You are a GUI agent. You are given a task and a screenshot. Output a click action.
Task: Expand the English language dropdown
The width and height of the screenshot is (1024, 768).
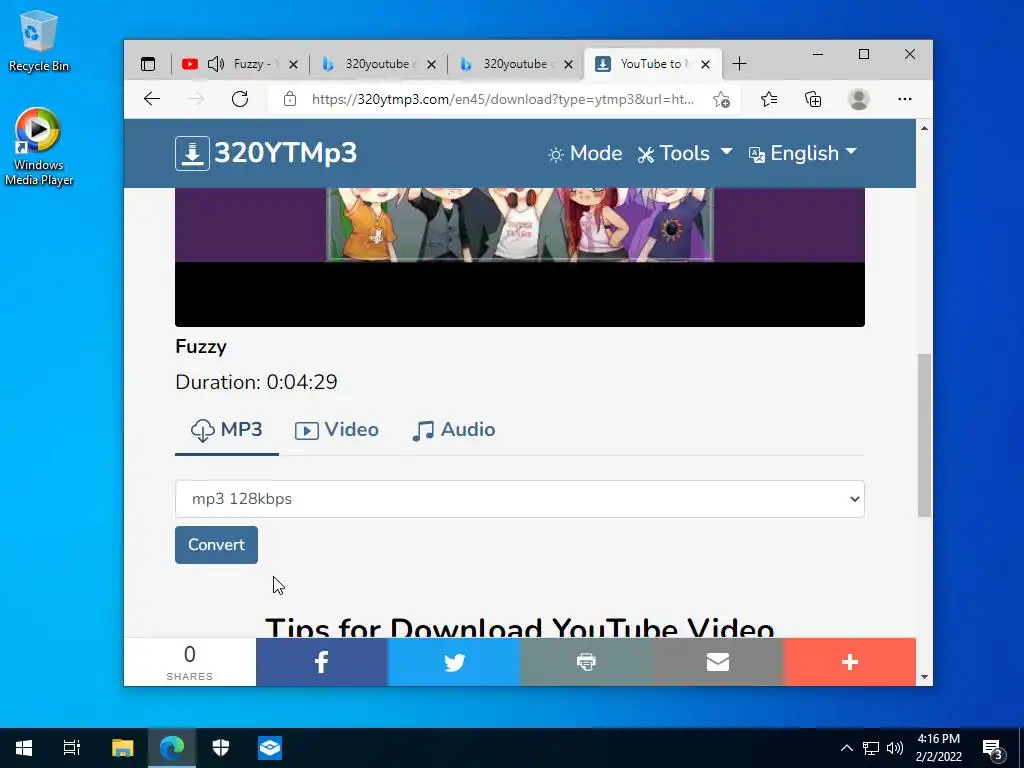[x=803, y=153]
